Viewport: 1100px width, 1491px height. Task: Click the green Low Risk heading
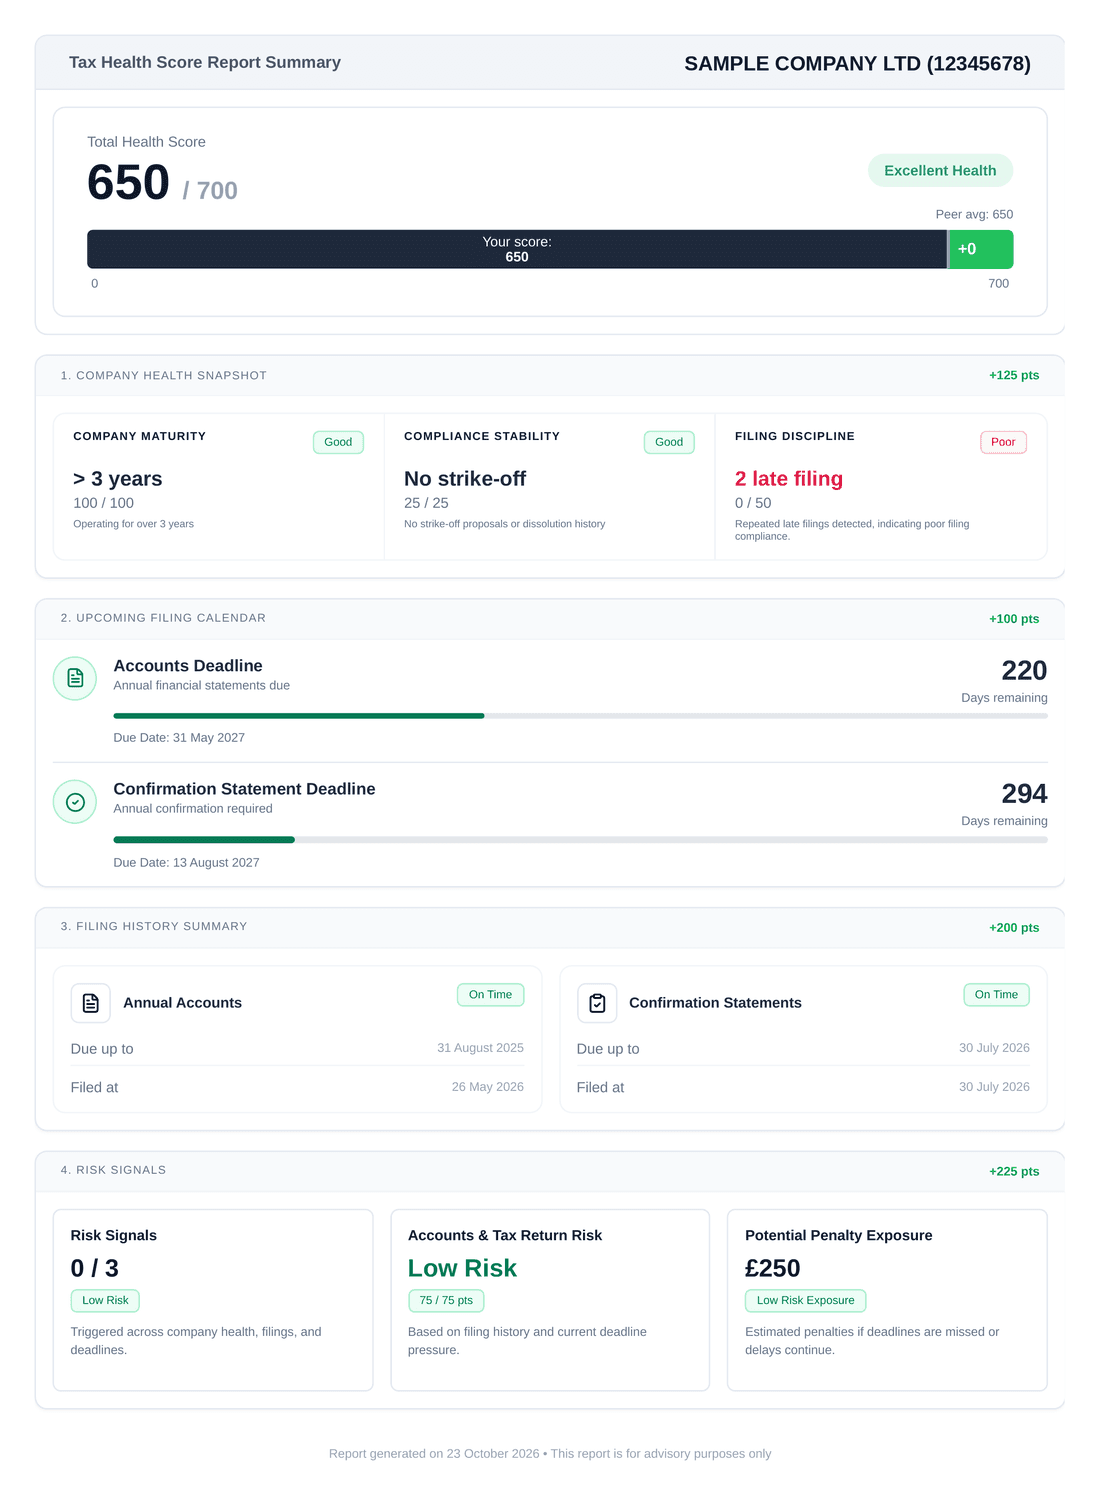click(462, 1268)
